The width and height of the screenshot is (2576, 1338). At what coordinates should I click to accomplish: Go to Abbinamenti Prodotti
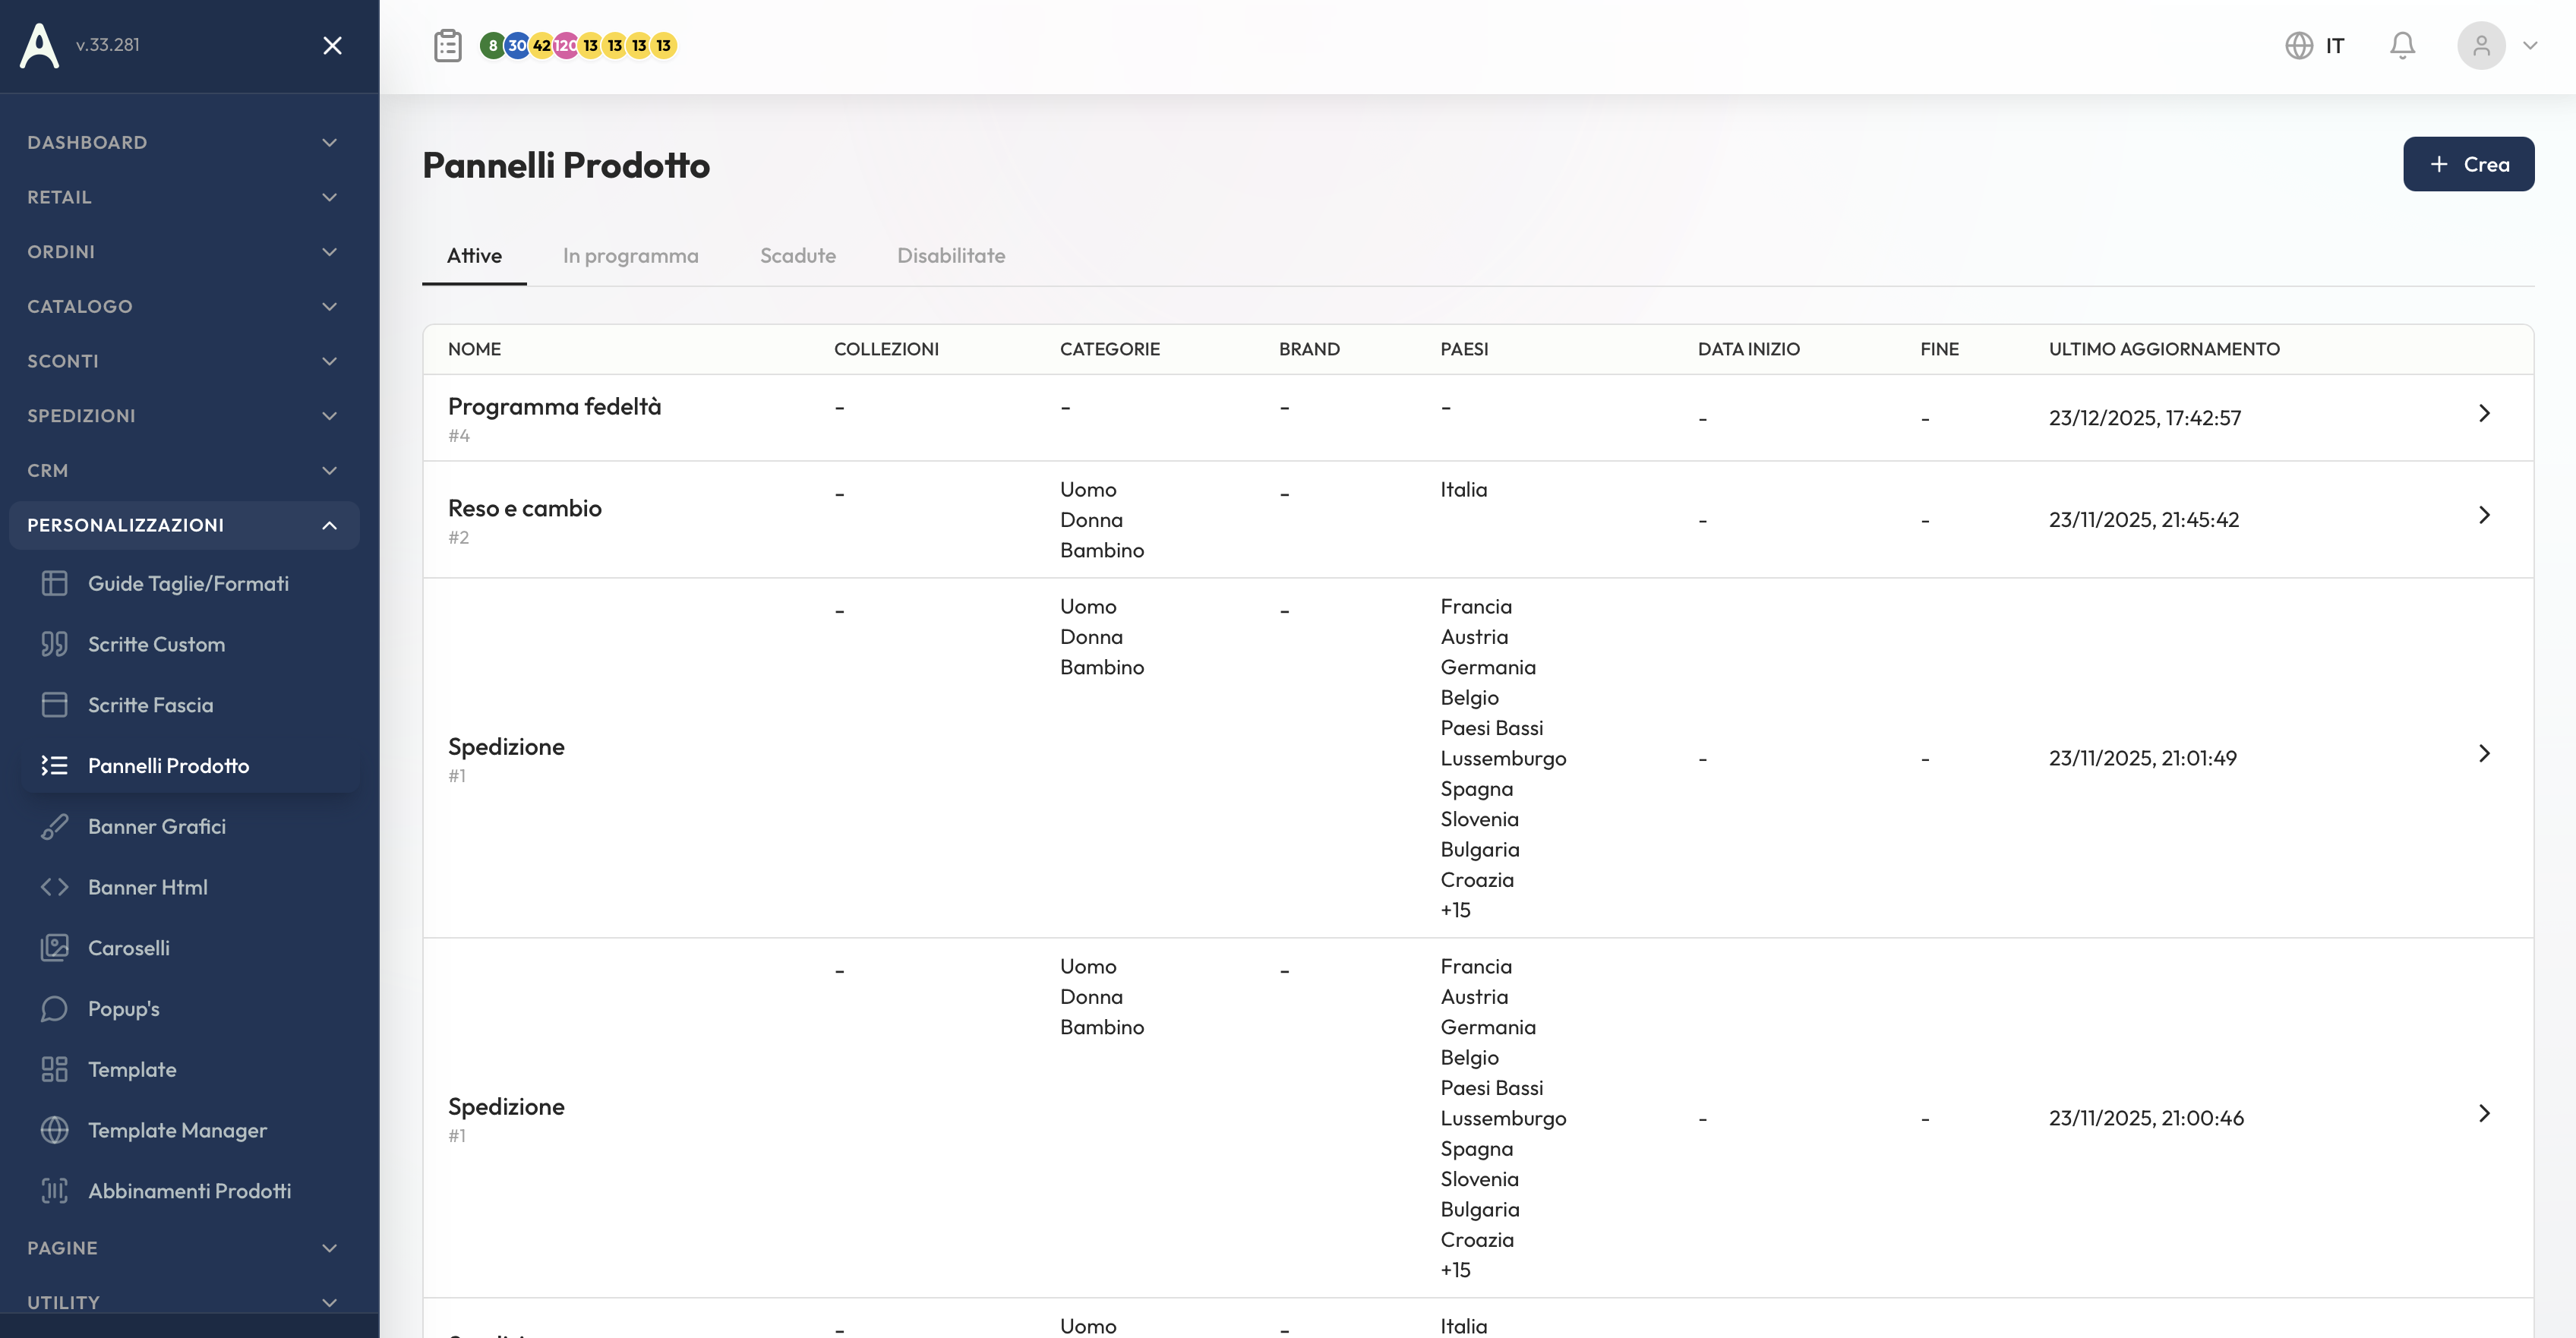189,1191
